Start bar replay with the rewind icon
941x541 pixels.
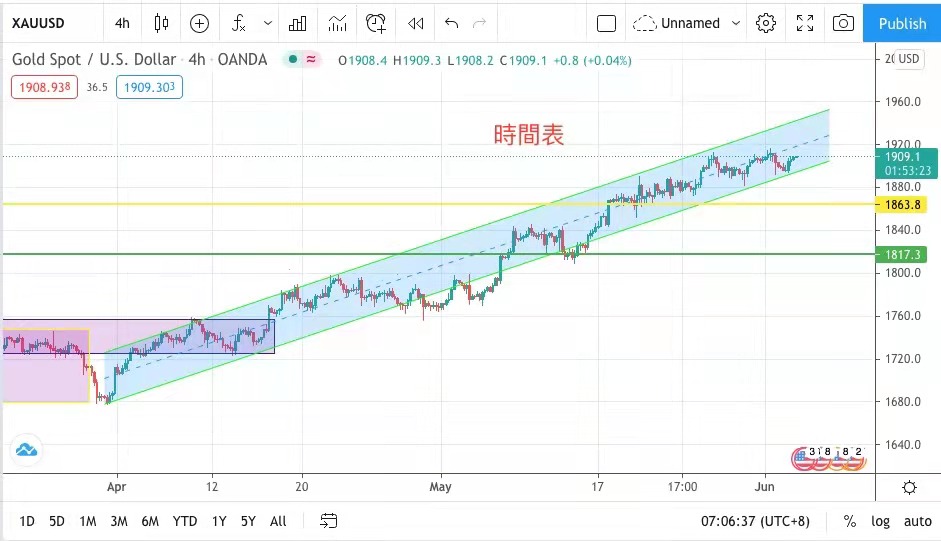tap(415, 23)
